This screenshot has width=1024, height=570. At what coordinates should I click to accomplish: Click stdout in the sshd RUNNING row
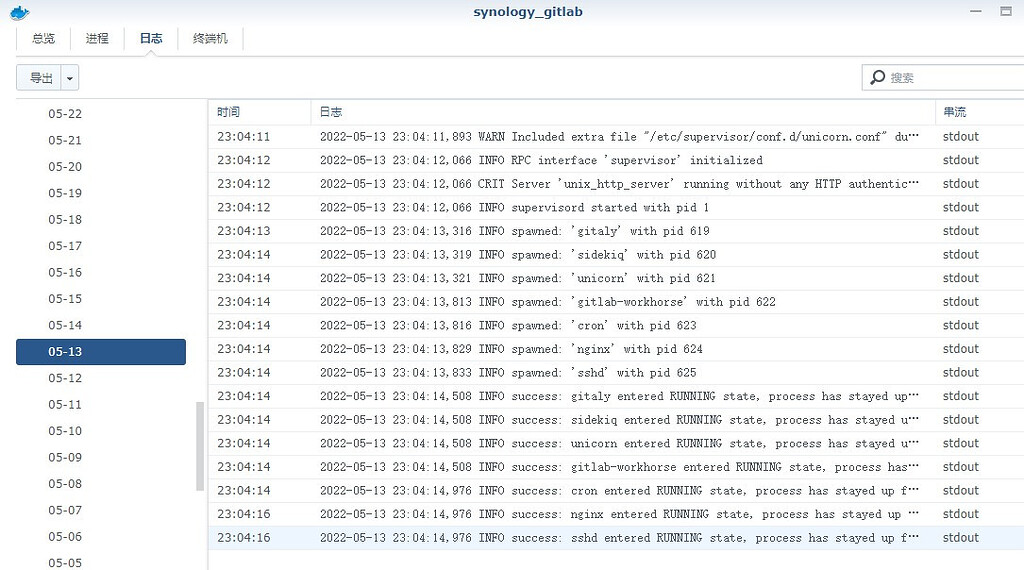(961, 537)
